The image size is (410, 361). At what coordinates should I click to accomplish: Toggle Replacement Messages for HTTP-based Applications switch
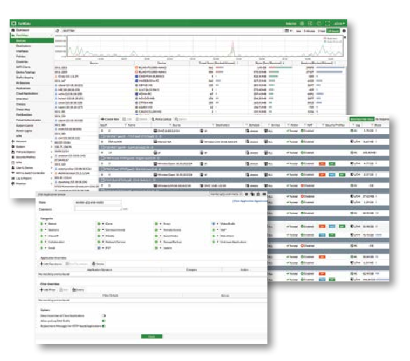click(x=104, y=326)
